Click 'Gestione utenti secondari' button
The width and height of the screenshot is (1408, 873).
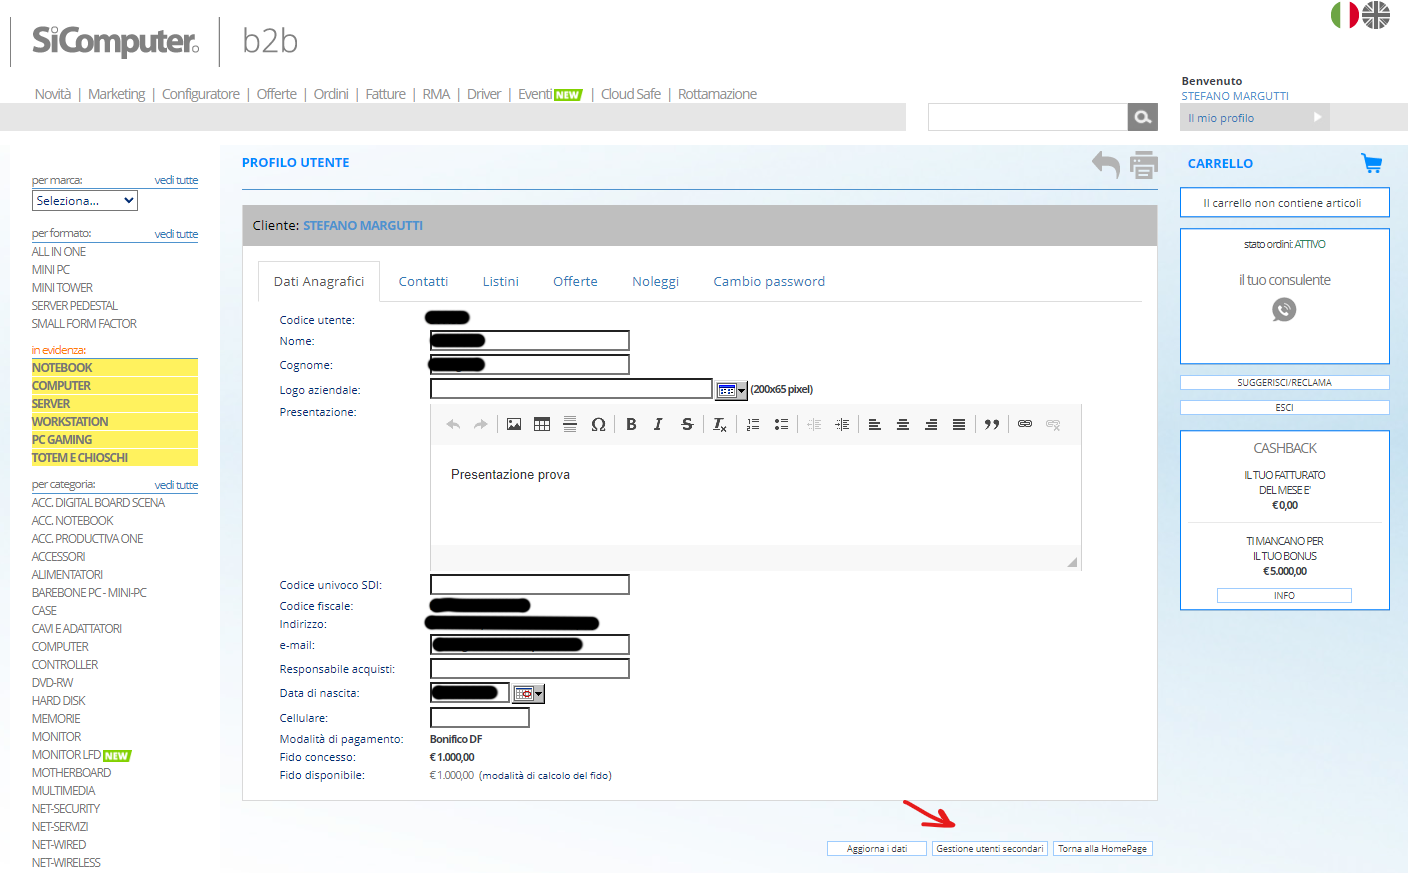(x=989, y=849)
